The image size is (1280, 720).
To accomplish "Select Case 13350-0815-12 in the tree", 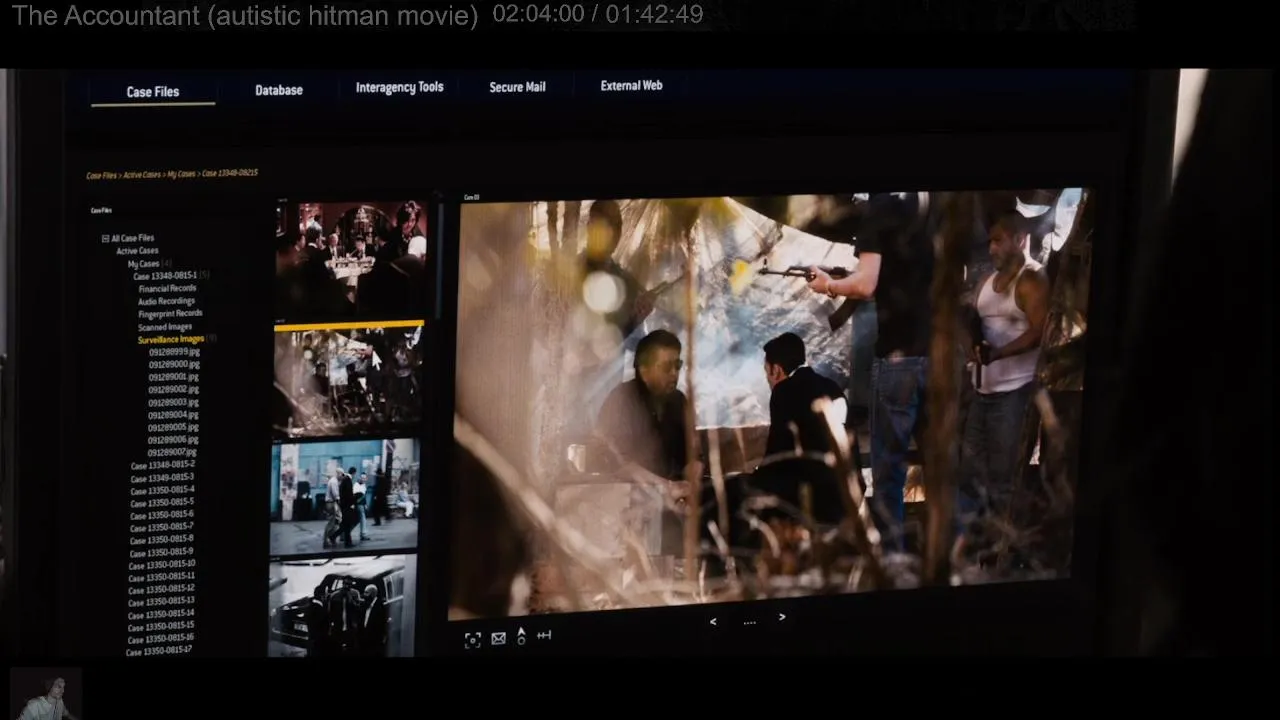I will coord(162,589).
